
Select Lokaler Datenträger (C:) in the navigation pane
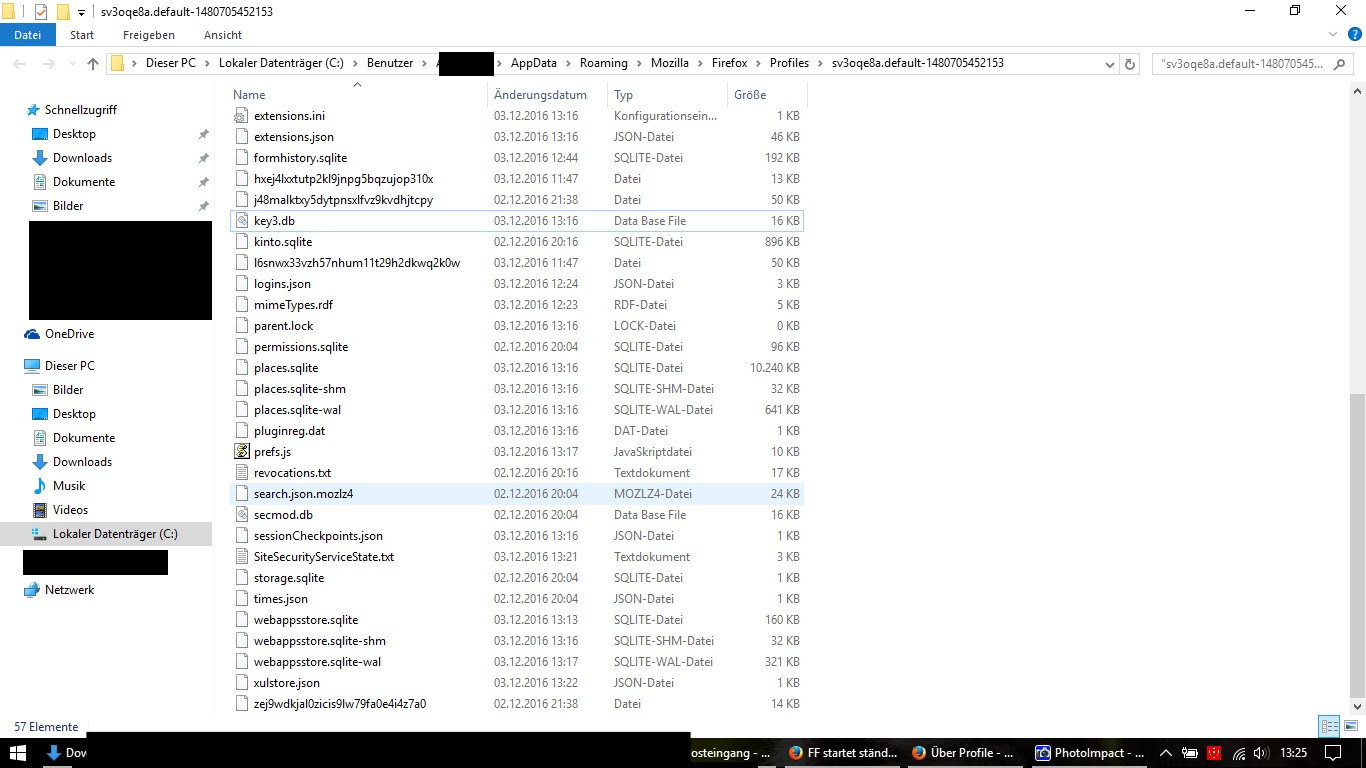115,534
